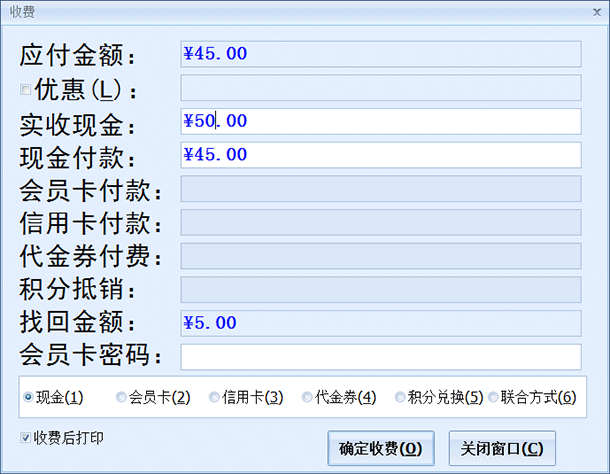Screen dimensions: 610x474
Task: Click the 收费 window title text
Action: (22, 12)
